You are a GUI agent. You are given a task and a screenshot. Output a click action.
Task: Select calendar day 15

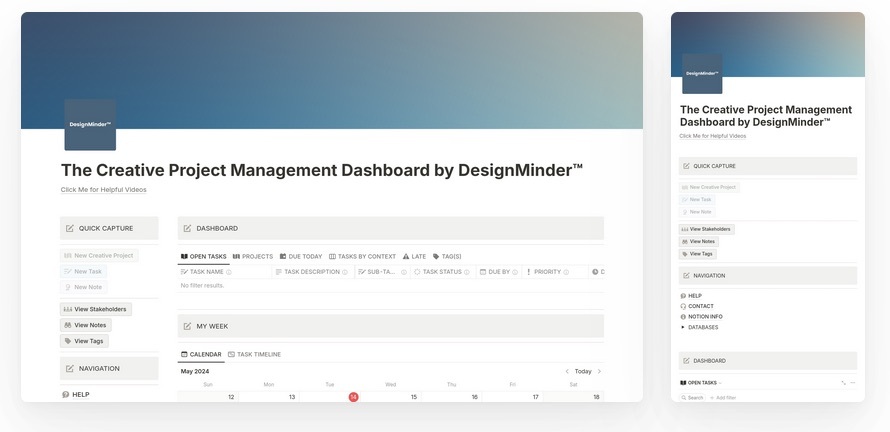414,397
